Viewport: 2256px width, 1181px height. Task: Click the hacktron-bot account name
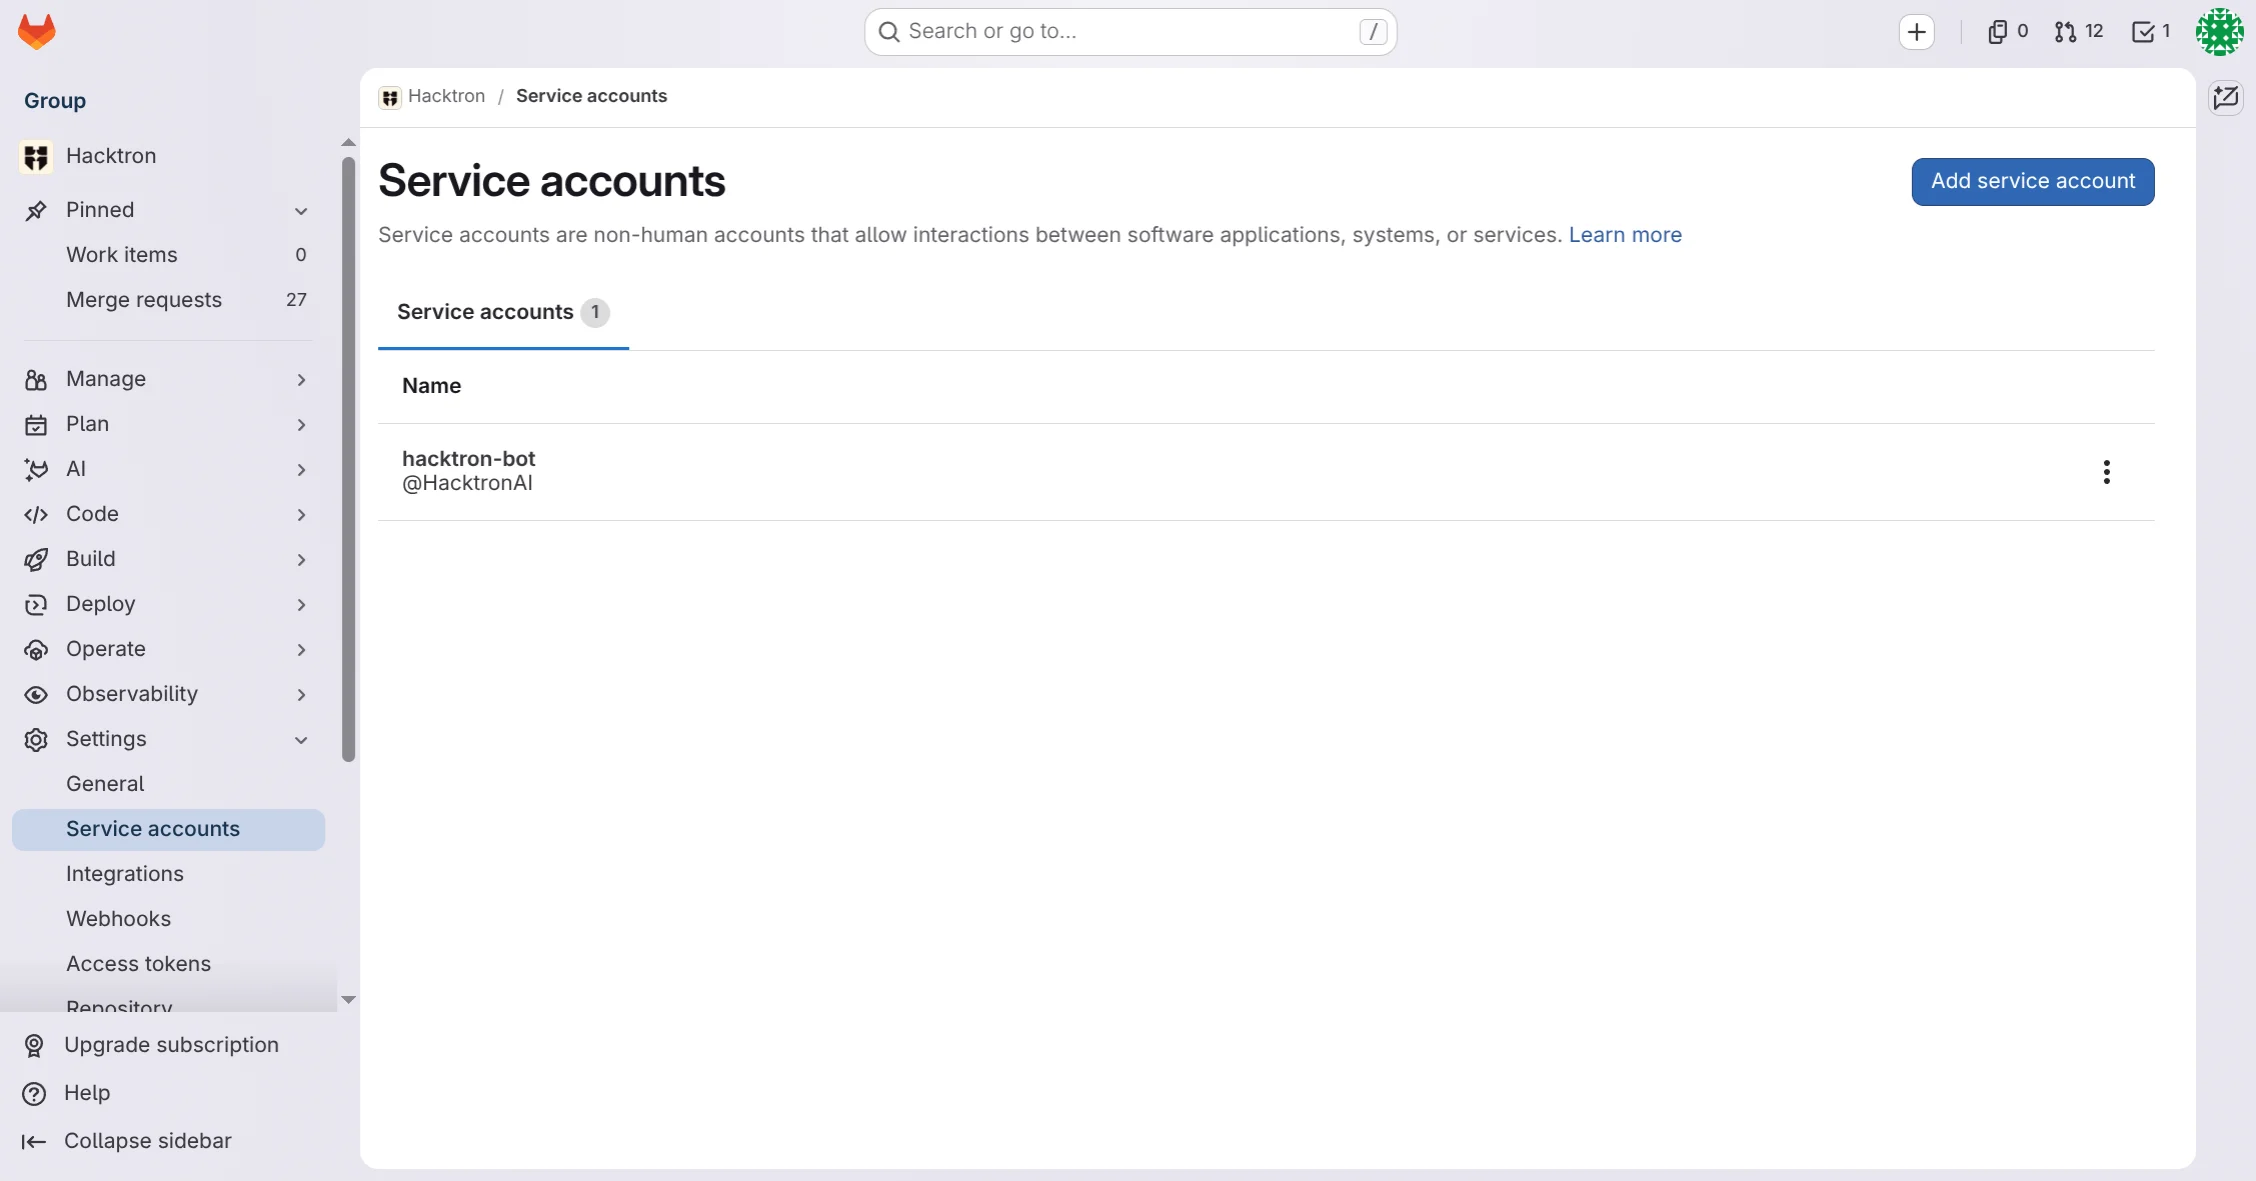469,459
